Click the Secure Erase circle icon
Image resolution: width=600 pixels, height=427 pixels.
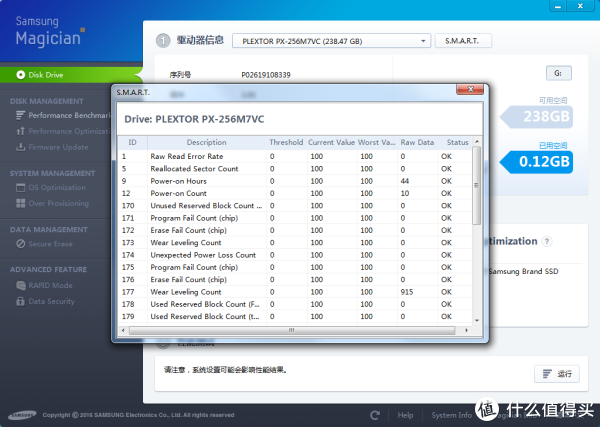[21, 244]
